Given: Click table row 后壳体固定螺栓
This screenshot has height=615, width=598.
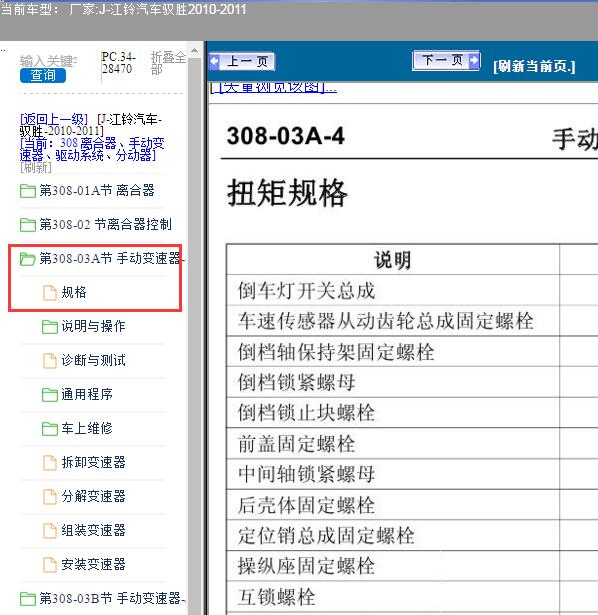Looking at the screenshot, I should (393, 505).
